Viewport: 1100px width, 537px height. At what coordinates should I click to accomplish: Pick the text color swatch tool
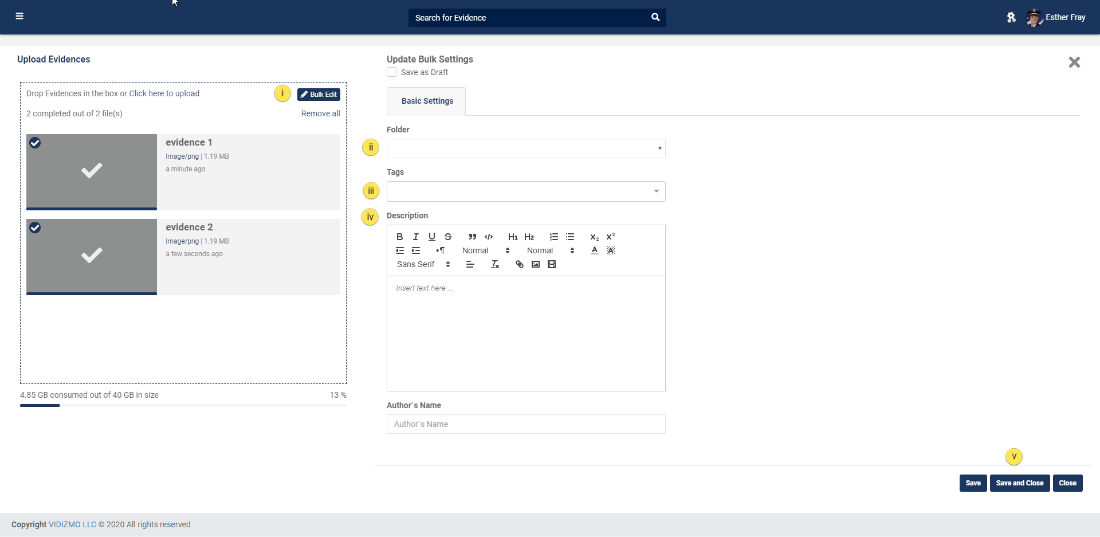[x=594, y=250]
